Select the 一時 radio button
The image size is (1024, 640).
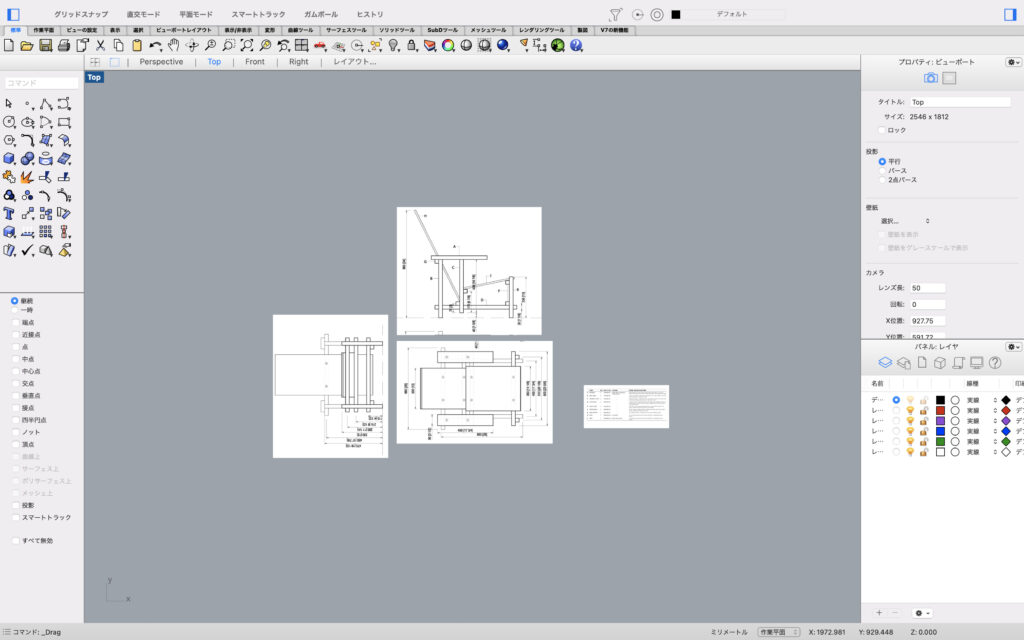[x=15, y=310]
